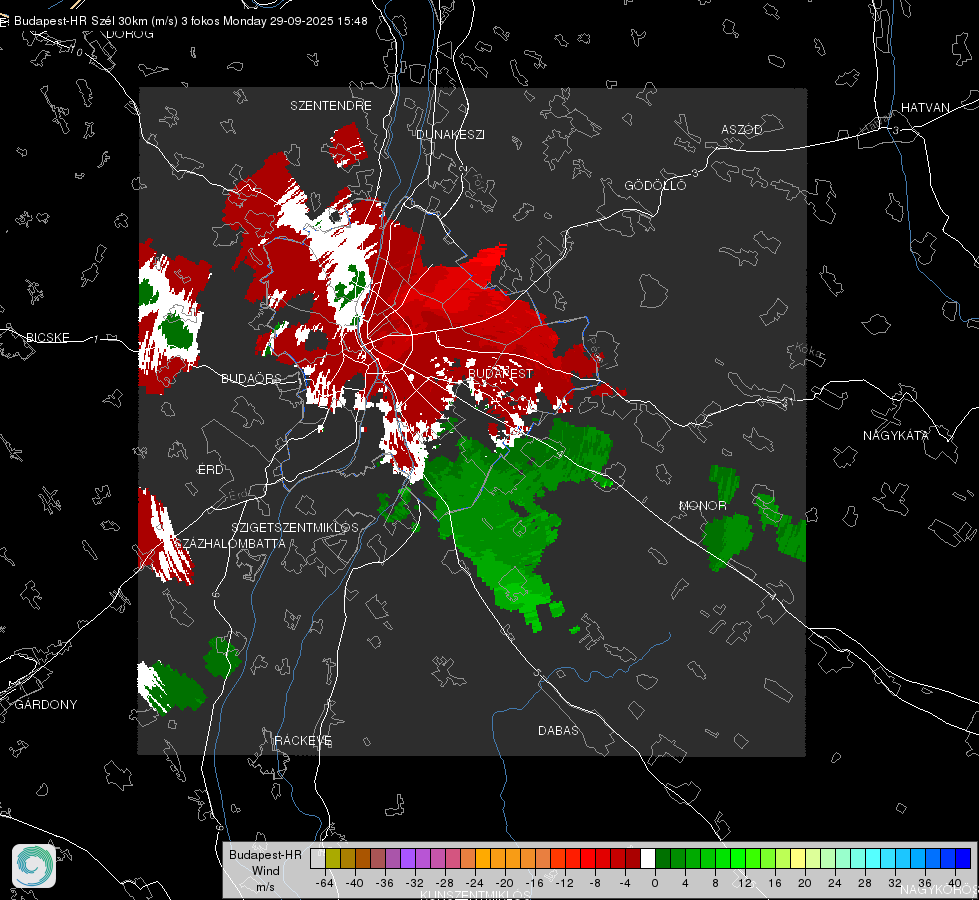979x900 pixels.
Task: Click the 'm/s' unit label in legend
Action: coord(265,886)
